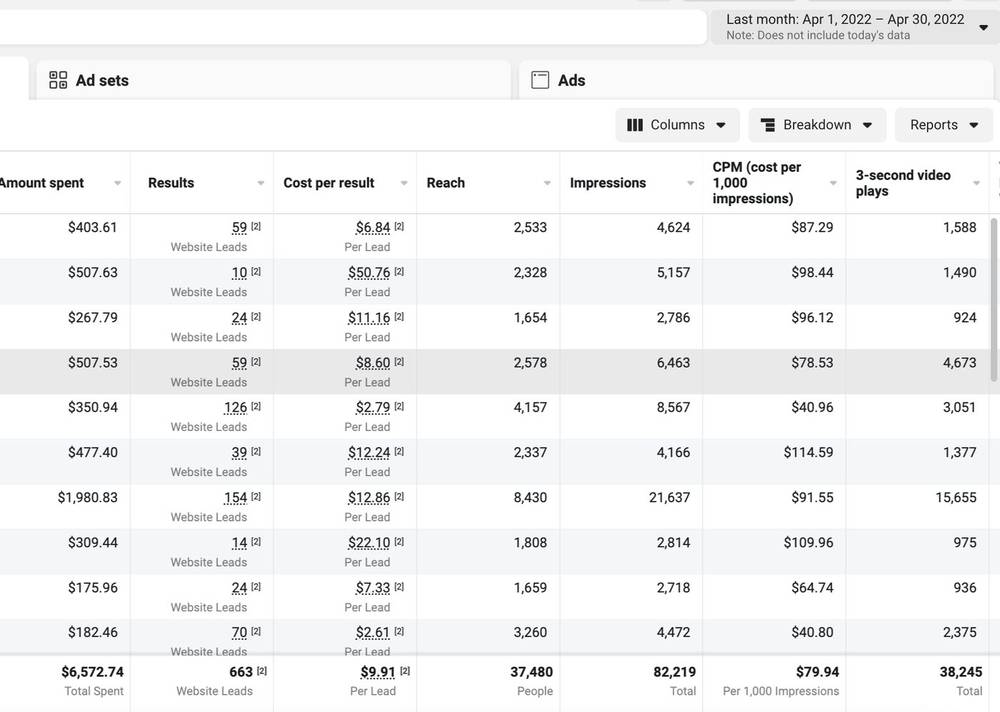Image resolution: width=1000 pixels, height=712 pixels.
Task: Open Results column header menu arrow
Action: point(260,183)
